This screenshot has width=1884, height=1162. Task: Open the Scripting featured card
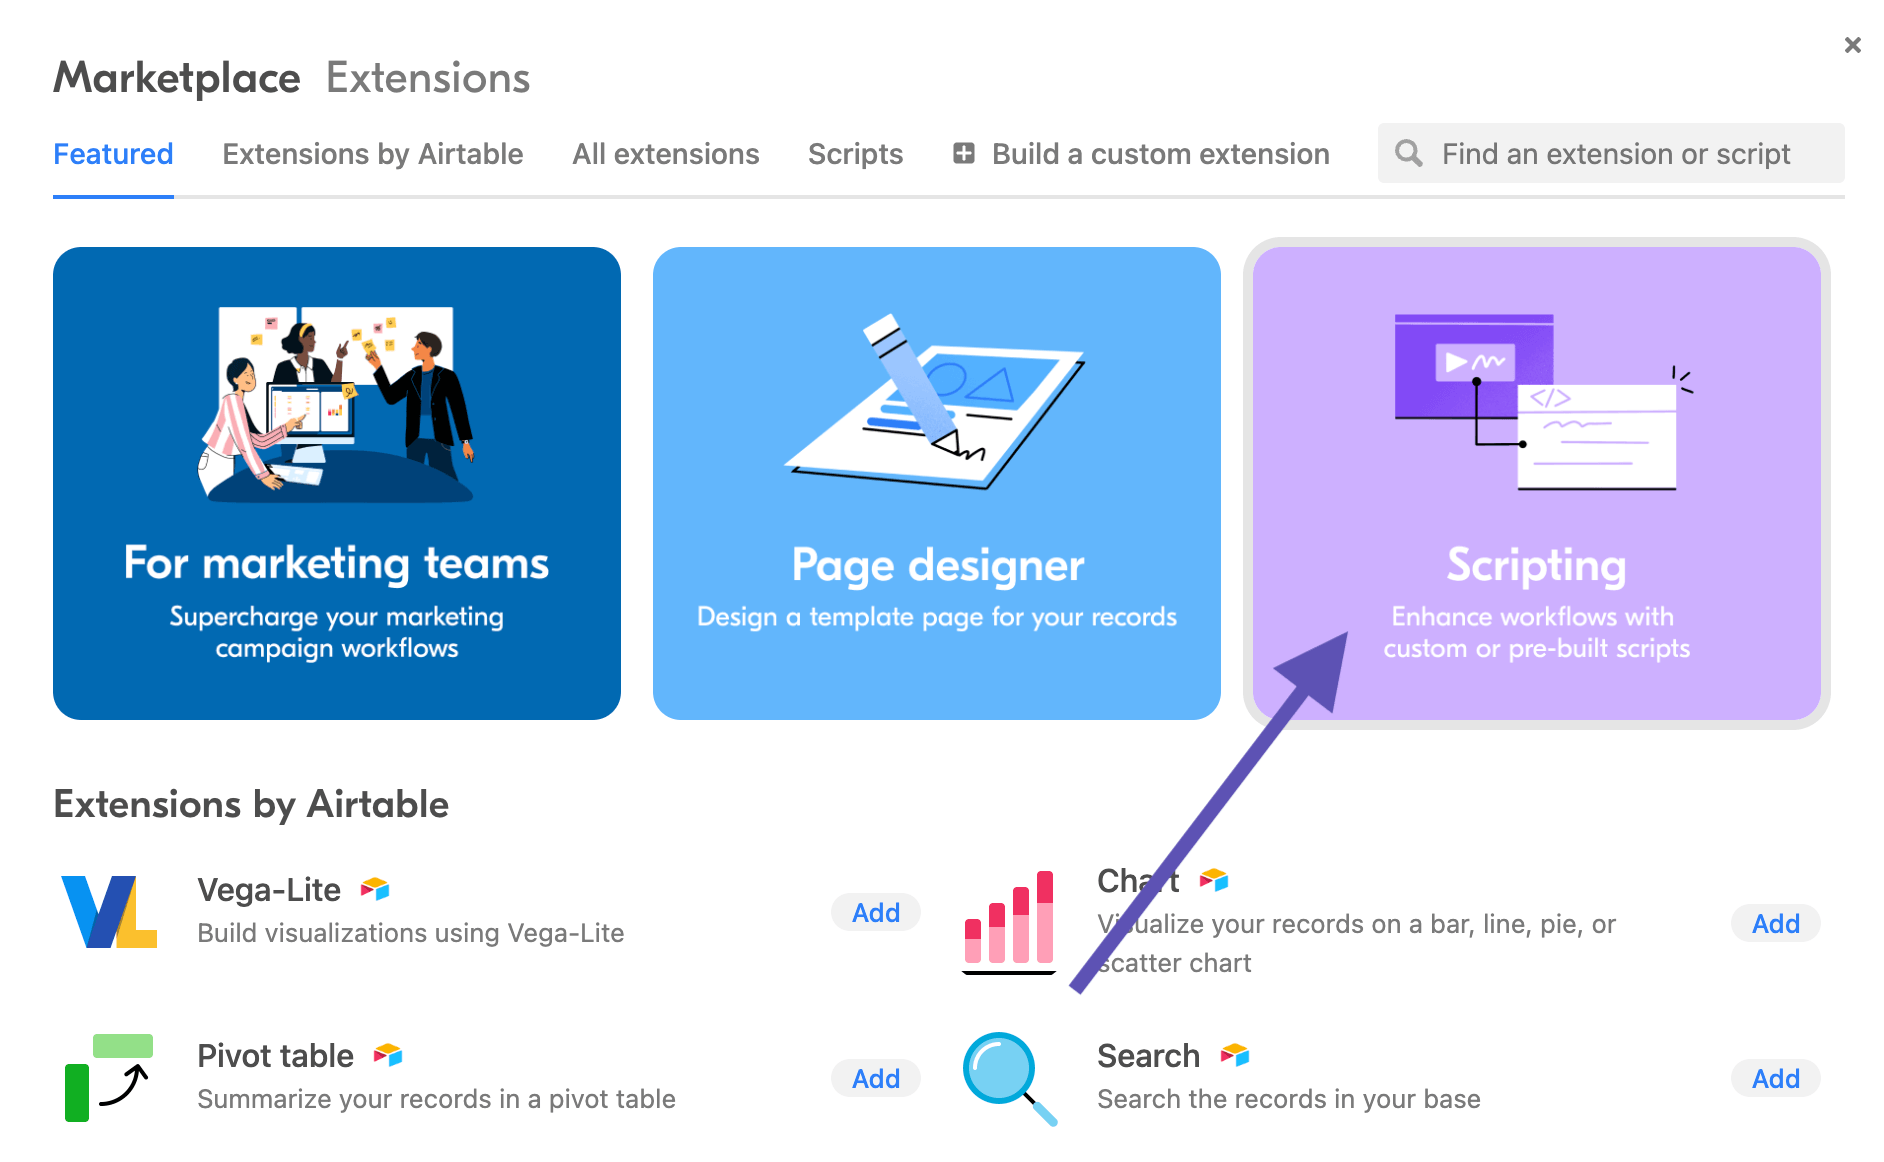(x=1536, y=483)
